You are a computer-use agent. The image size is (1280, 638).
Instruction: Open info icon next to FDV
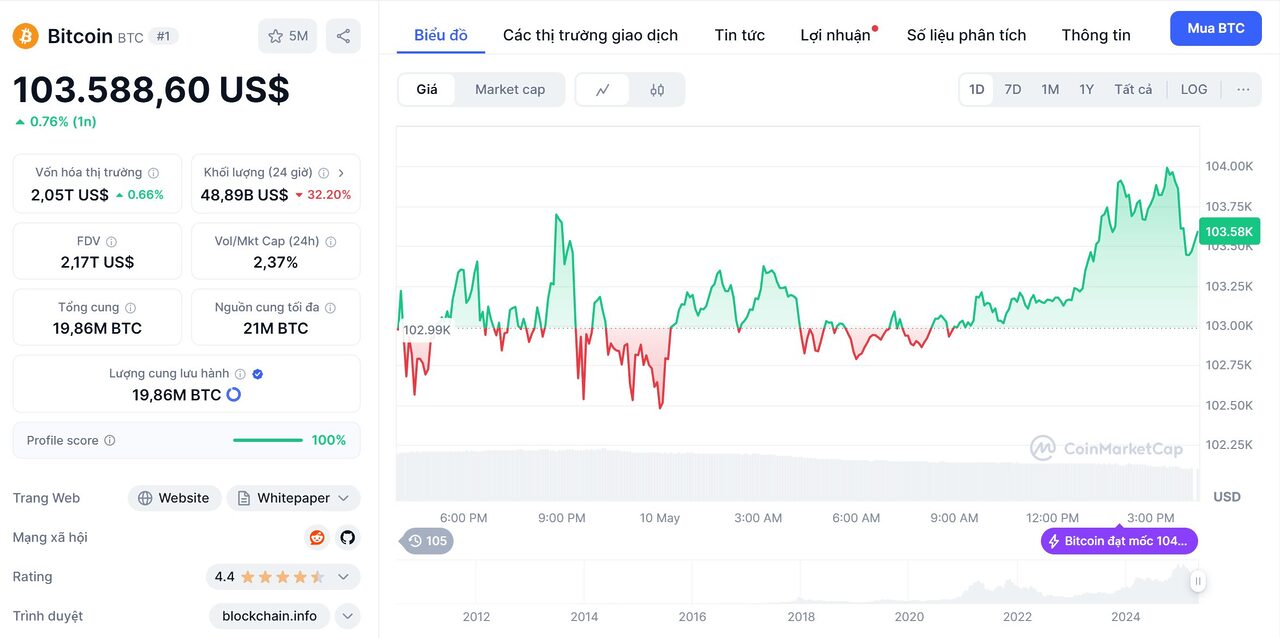111,242
